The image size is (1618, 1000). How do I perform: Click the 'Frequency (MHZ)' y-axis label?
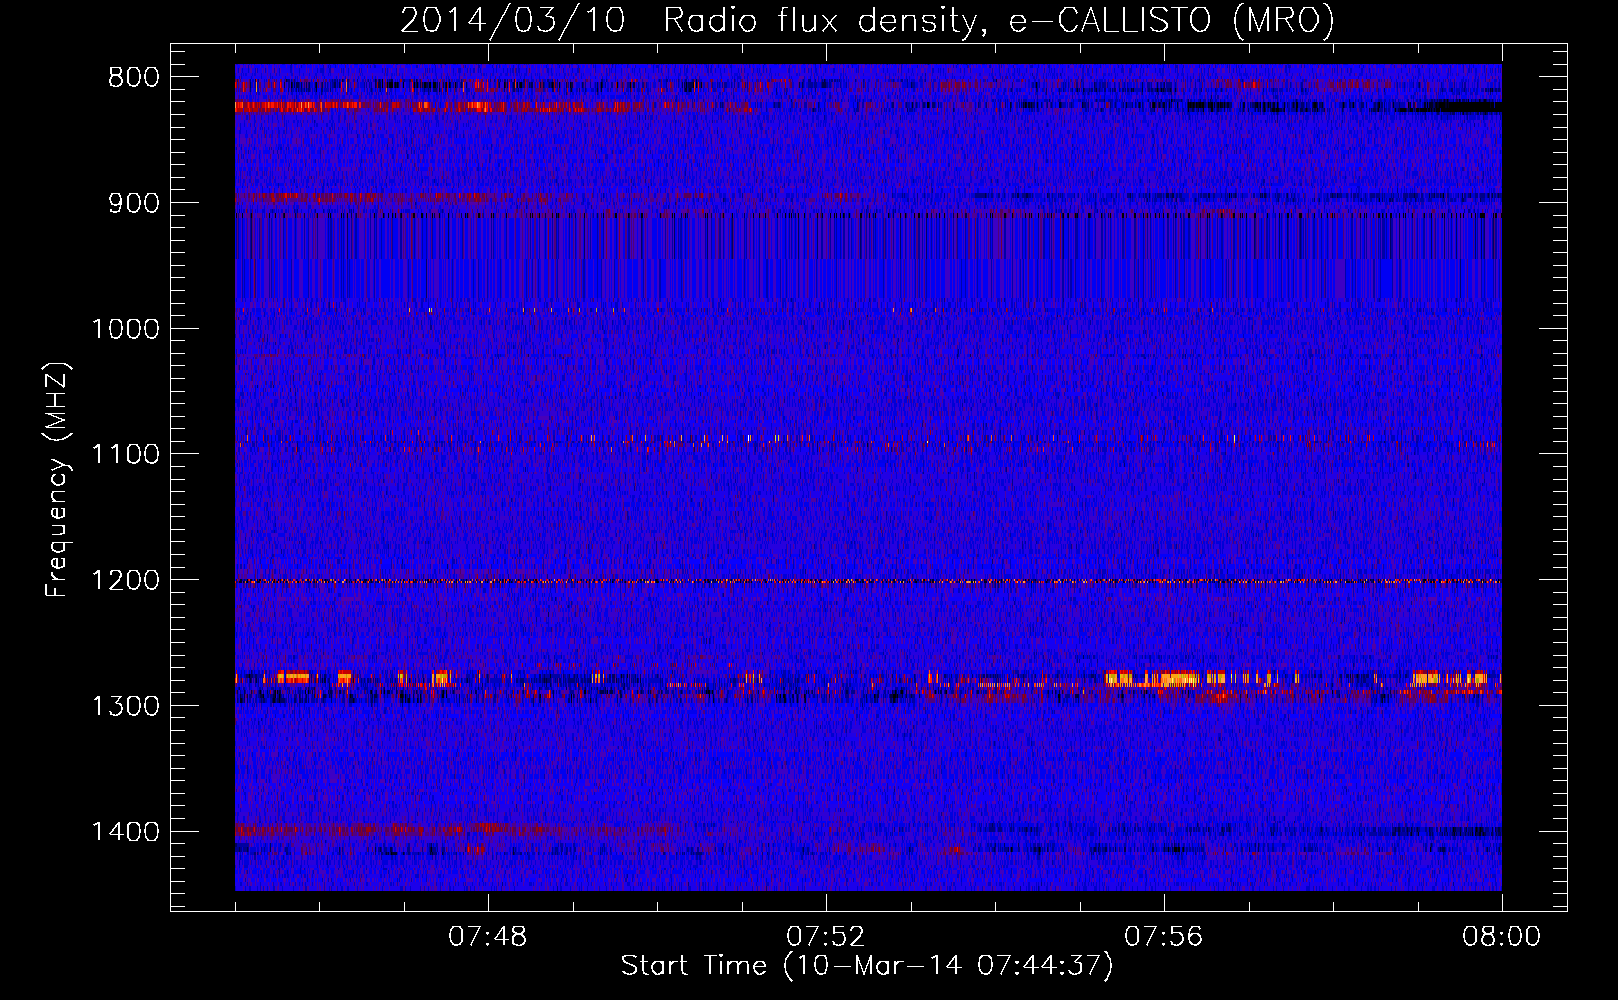point(57,480)
